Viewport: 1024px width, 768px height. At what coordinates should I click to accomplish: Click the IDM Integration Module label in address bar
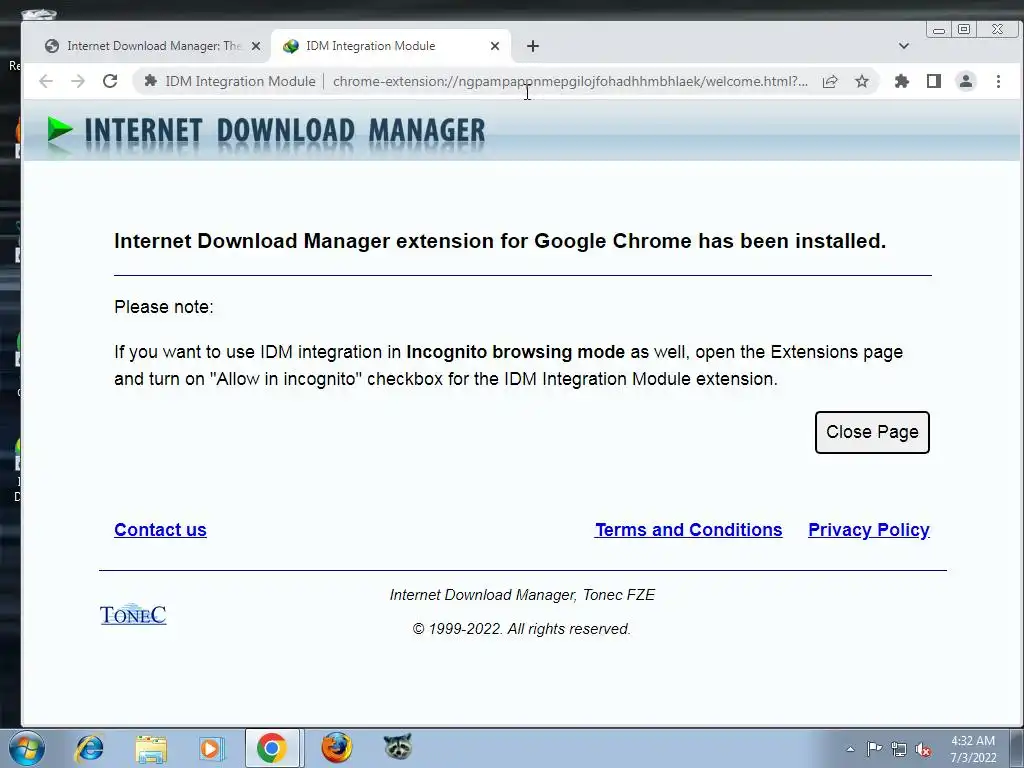[240, 81]
